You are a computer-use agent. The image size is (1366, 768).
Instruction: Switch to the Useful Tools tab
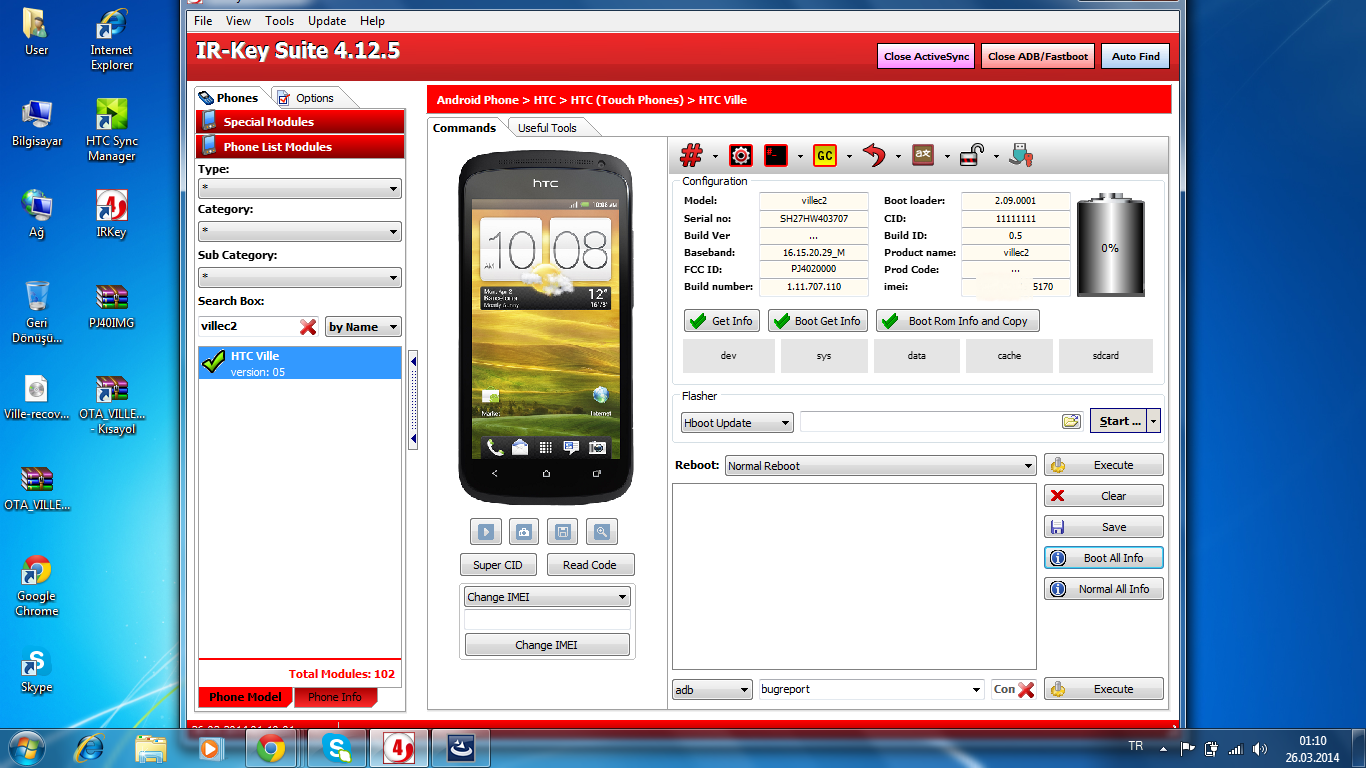click(547, 128)
